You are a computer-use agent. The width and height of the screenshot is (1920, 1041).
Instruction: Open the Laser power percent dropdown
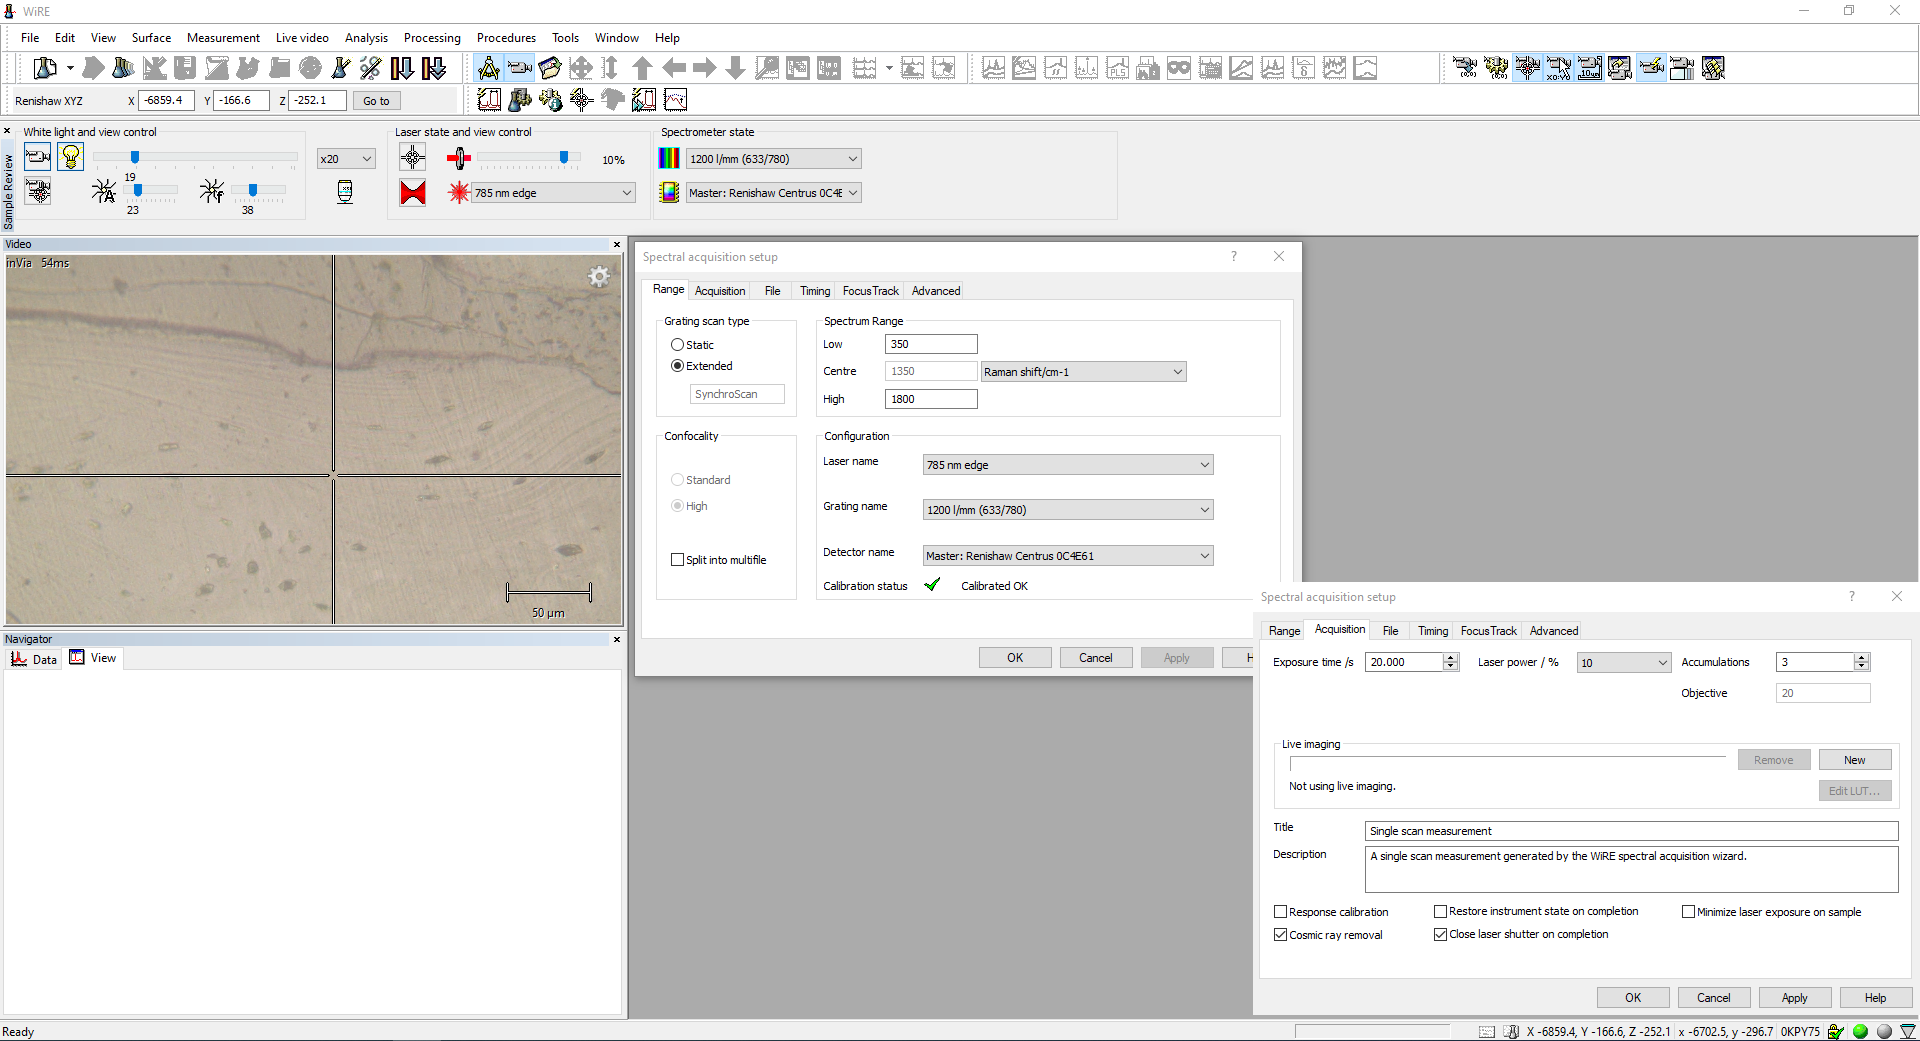click(1623, 663)
